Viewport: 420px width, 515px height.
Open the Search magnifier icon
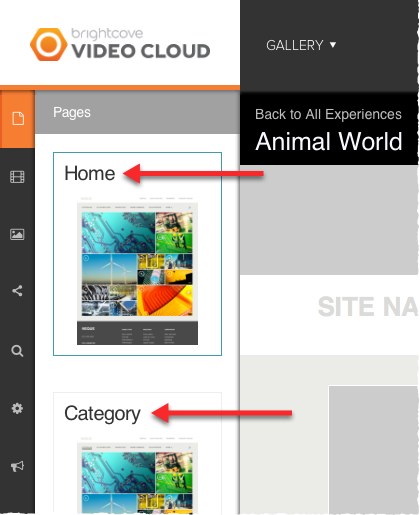coord(17,351)
